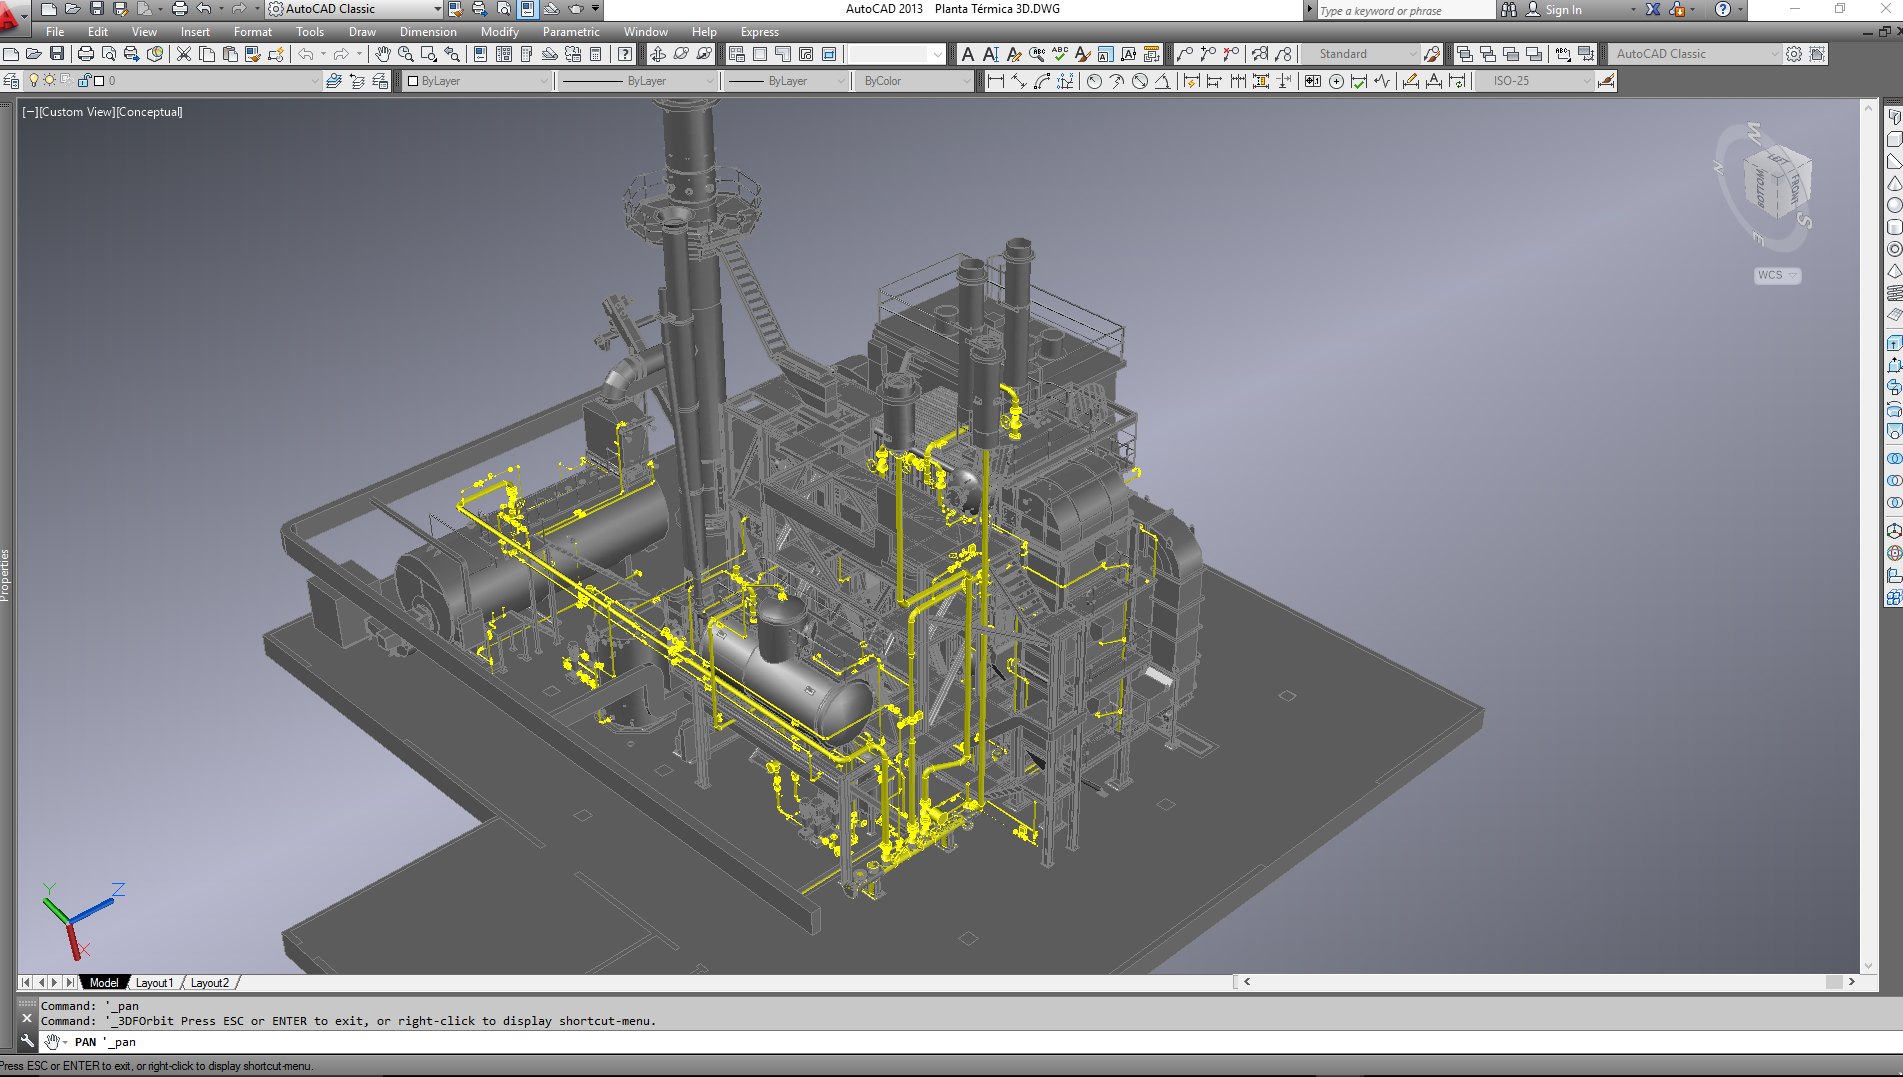Select the Pan realtime hand tool
1903x1077 pixels.
point(382,54)
